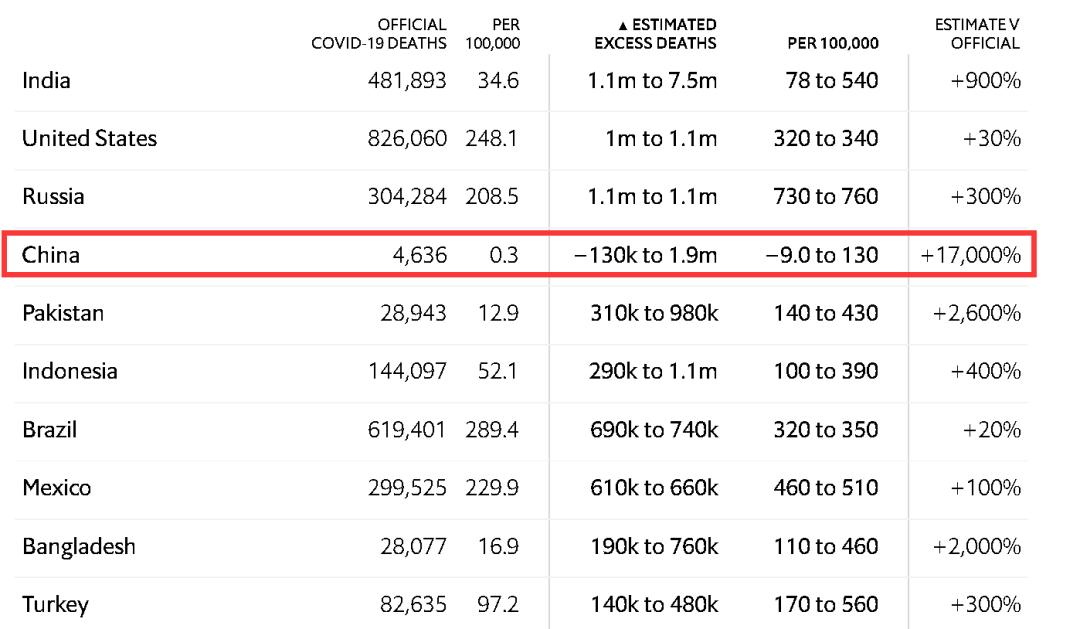Select the Mexico row label

tap(56, 488)
